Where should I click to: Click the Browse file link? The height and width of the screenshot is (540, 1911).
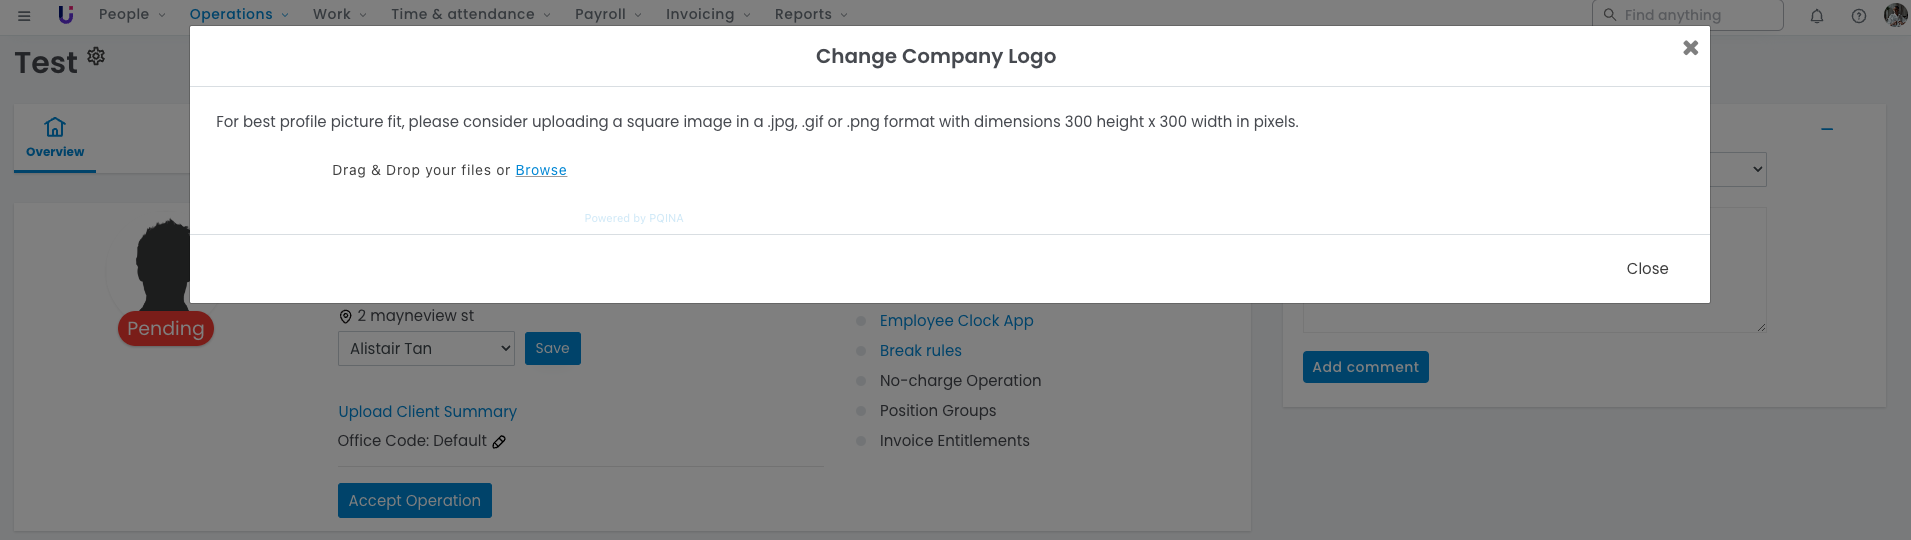[541, 171]
